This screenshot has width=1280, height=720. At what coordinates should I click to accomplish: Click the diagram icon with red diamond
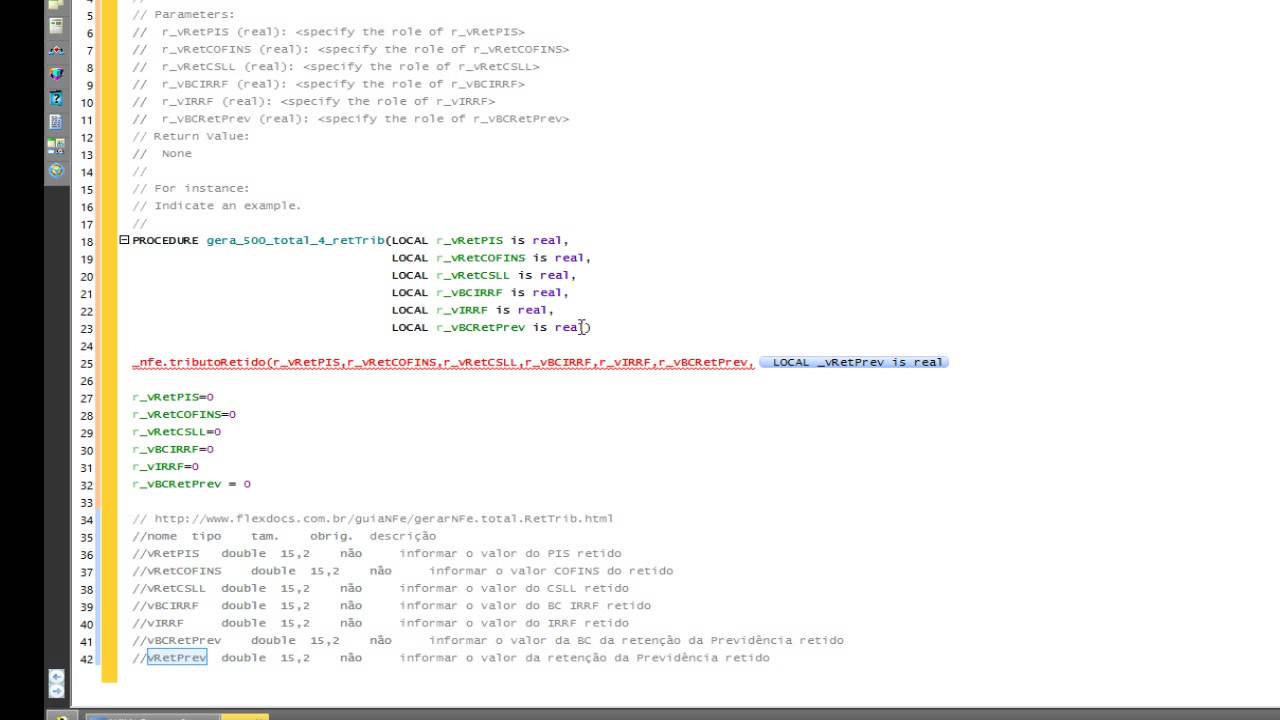(56, 50)
